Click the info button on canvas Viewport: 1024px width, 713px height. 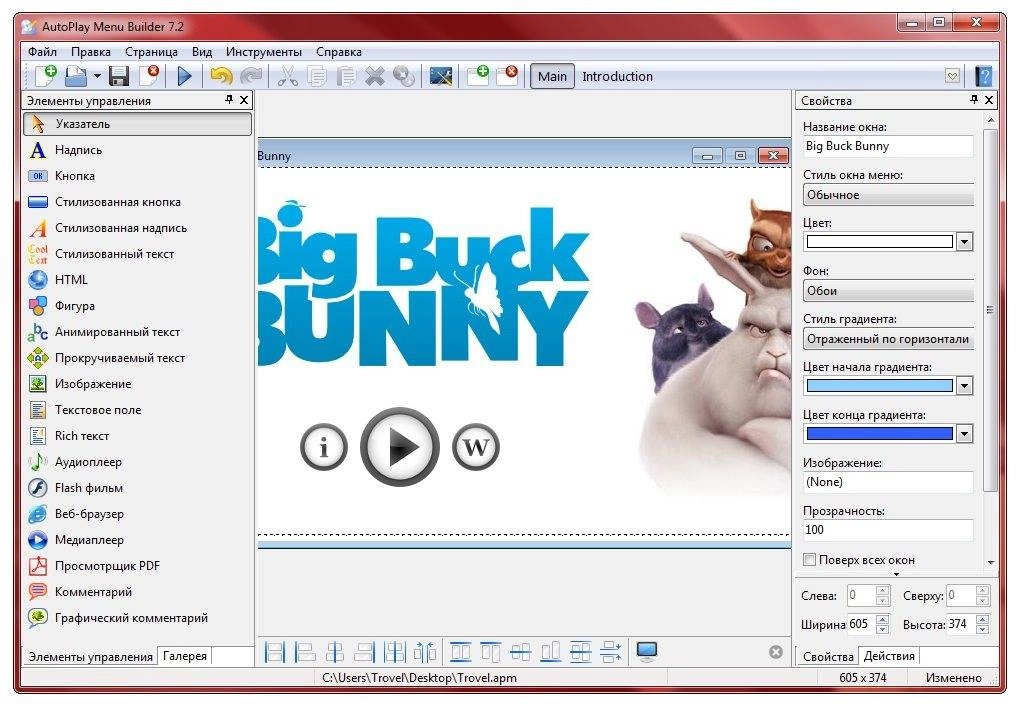click(324, 447)
